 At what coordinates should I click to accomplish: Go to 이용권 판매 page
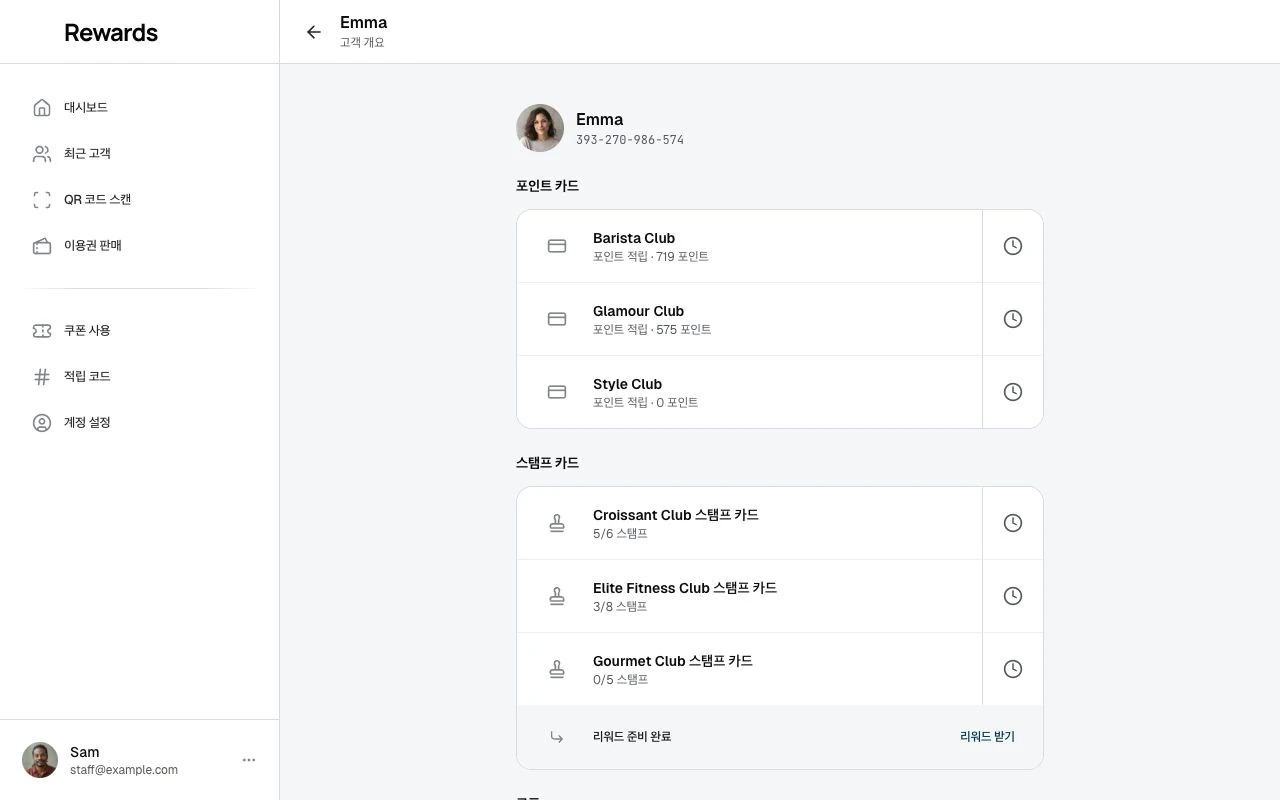tap(140, 245)
